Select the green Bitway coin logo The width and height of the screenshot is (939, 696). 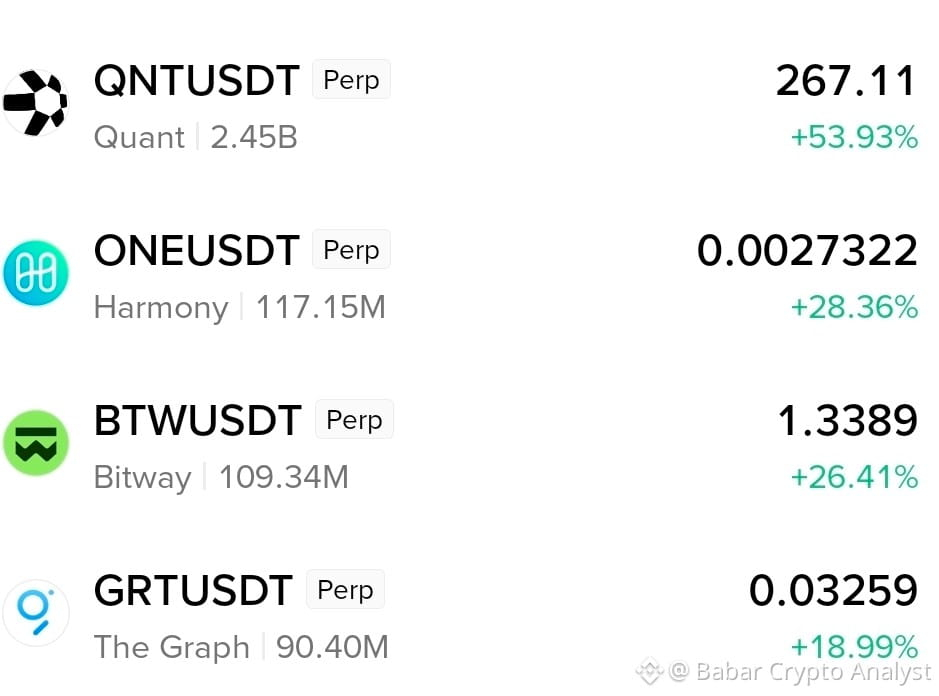35,443
